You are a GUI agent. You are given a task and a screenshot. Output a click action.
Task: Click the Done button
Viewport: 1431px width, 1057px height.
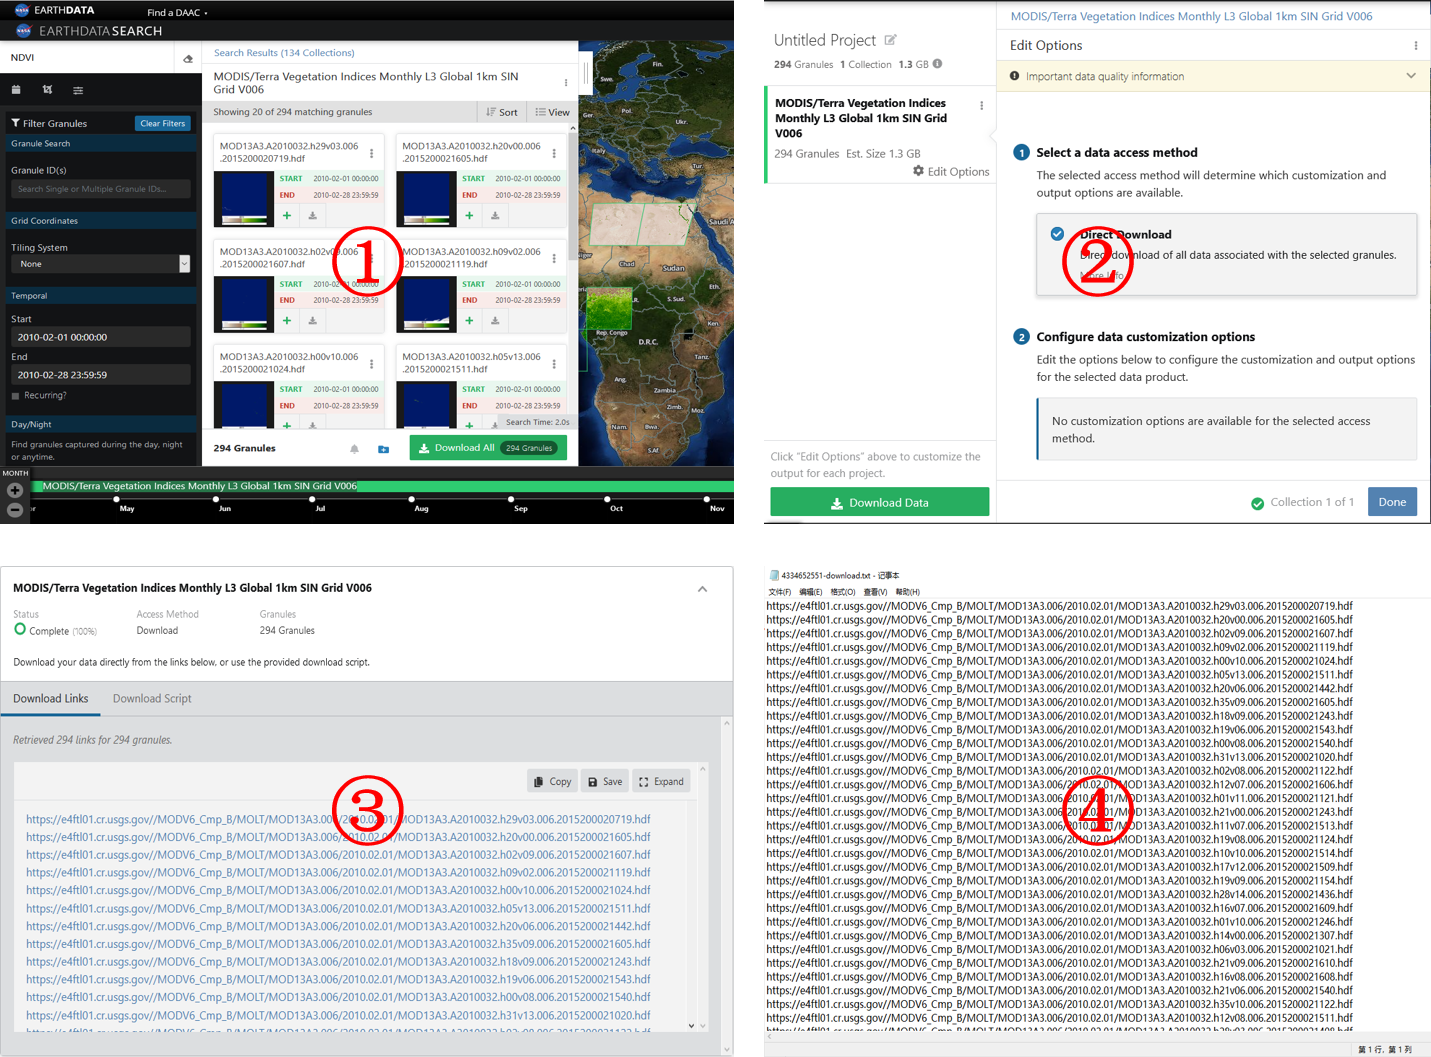pos(1392,502)
